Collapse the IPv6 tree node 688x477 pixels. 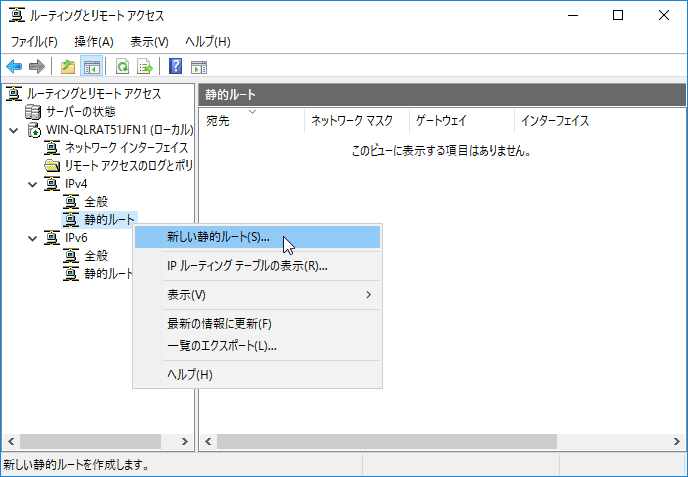[x=33, y=238]
